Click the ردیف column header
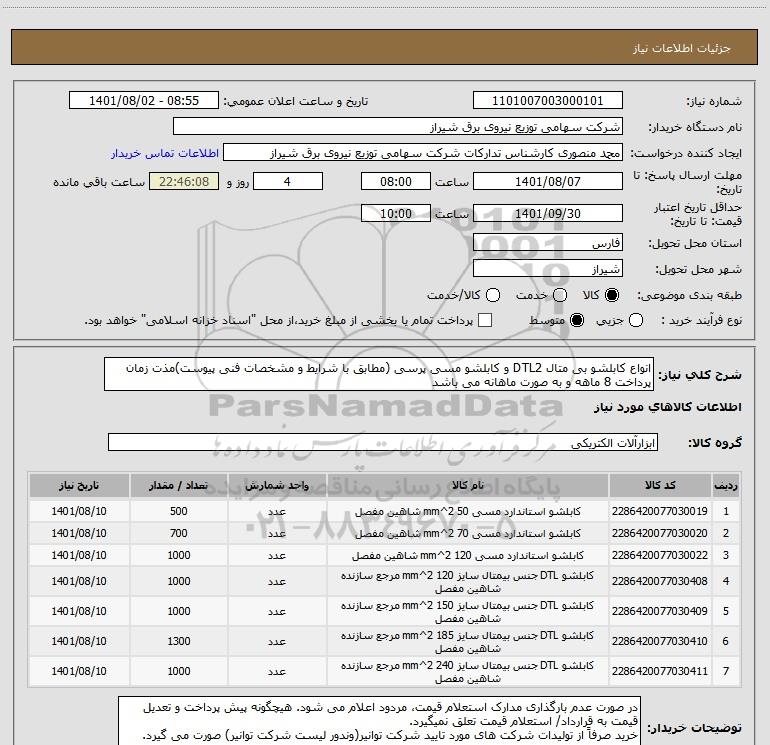 click(726, 486)
